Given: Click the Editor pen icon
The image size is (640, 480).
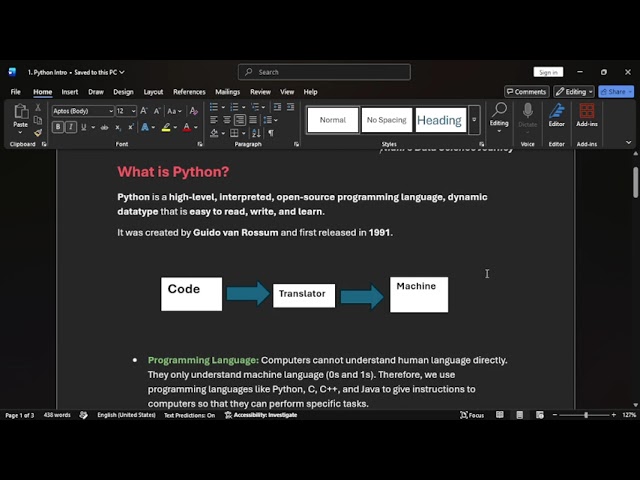Looking at the screenshot, I should click(x=556, y=111).
